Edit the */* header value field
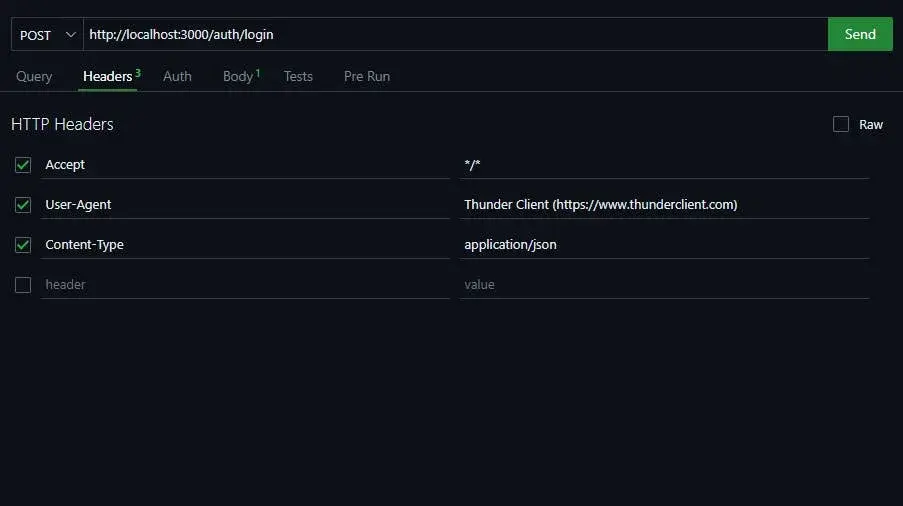This screenshot has height=506, width=903. coord(663,165)
